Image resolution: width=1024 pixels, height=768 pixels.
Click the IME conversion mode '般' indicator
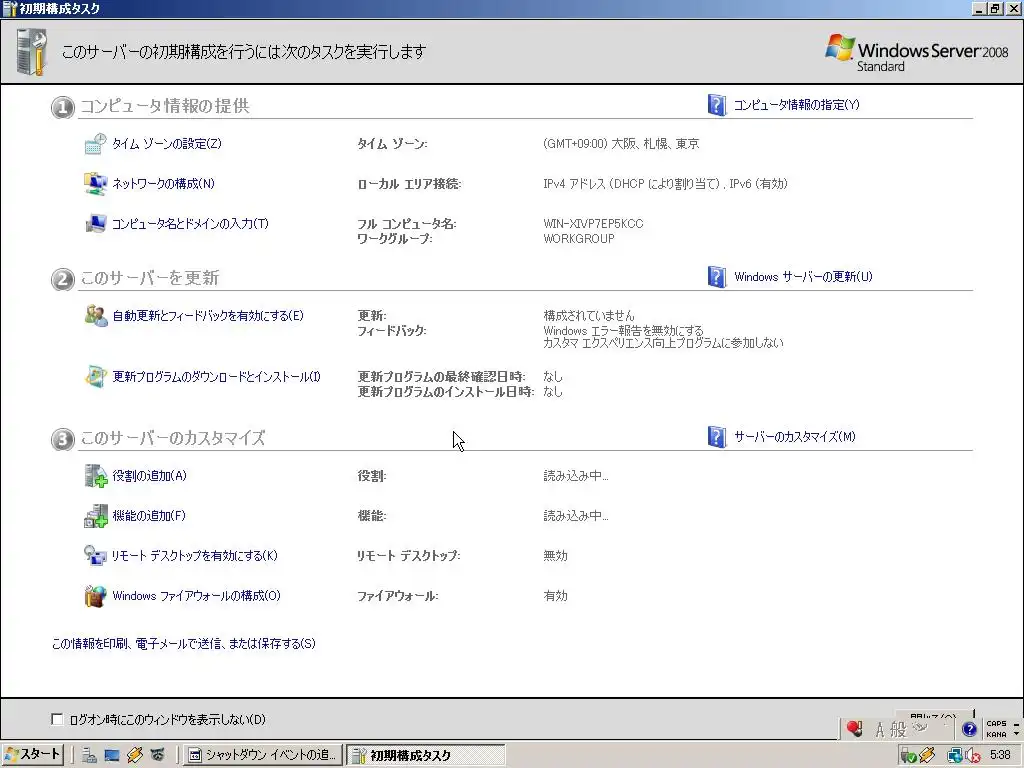point(899,729)
